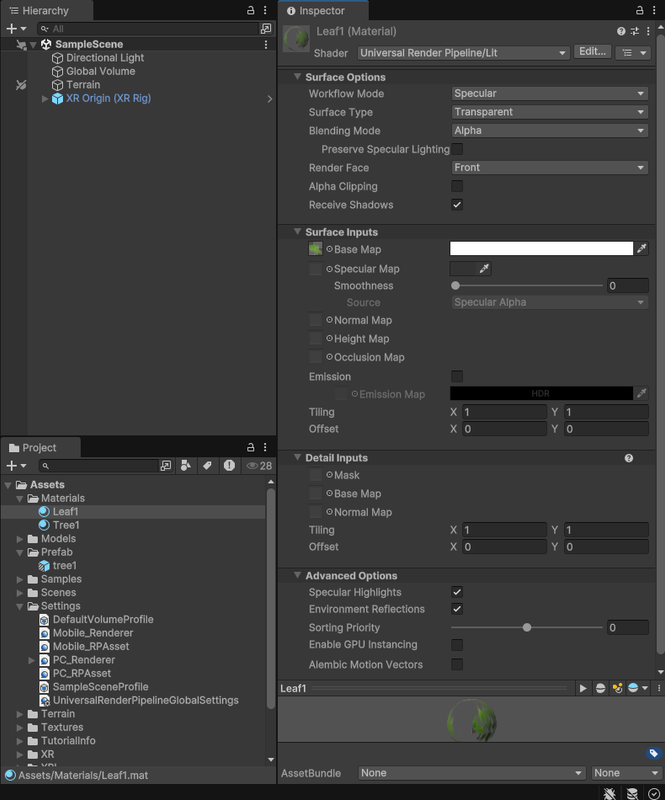
Task: Enable Alembic Motion Vectors checkbox
Action: coord(457,664)
